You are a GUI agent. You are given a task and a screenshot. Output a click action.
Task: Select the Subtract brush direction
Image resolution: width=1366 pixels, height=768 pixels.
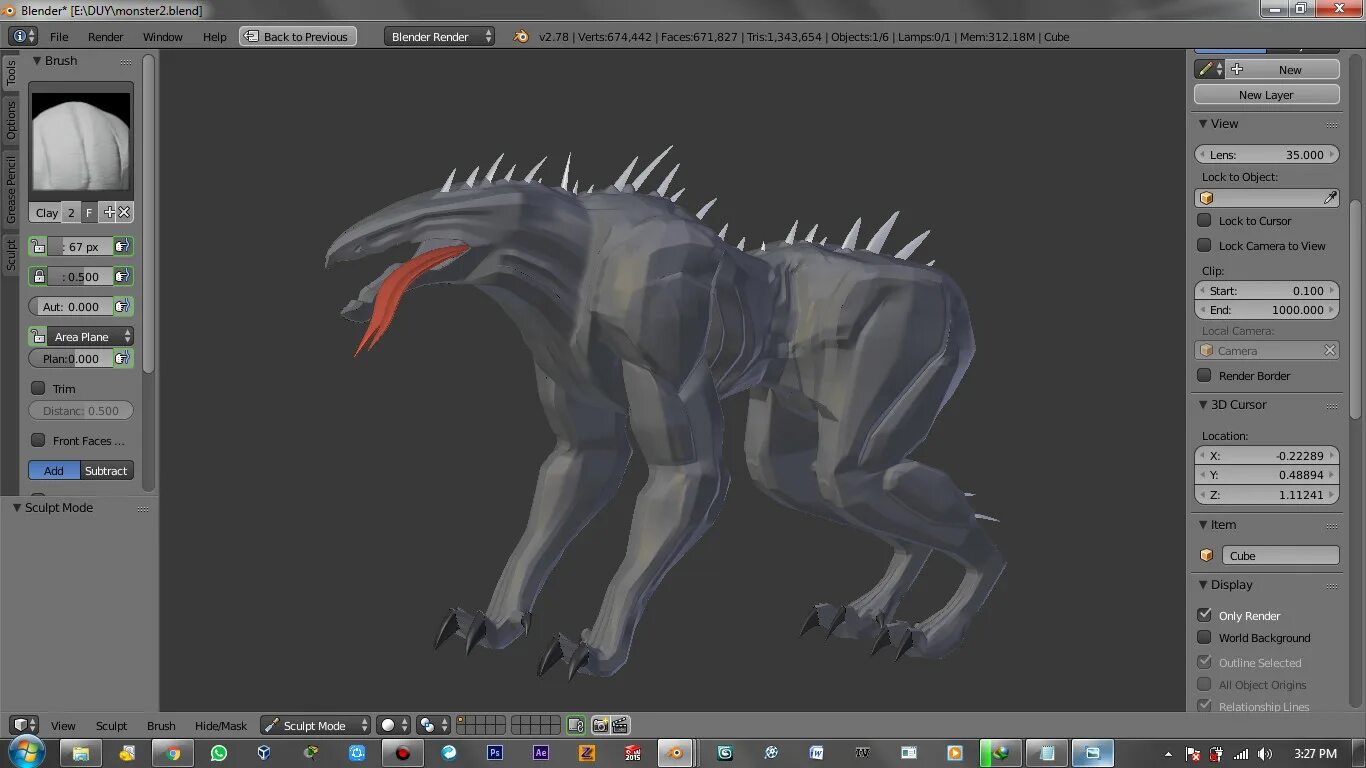click(106, 470)
